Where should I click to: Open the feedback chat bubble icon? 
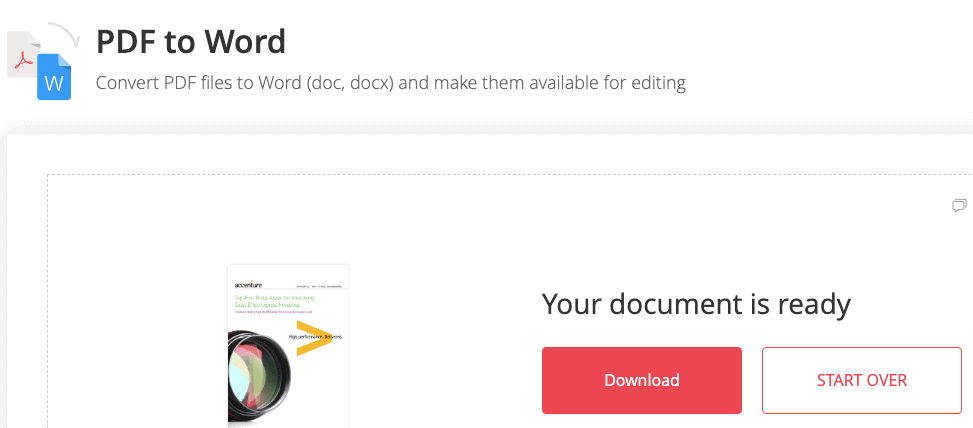click(959, 205)
